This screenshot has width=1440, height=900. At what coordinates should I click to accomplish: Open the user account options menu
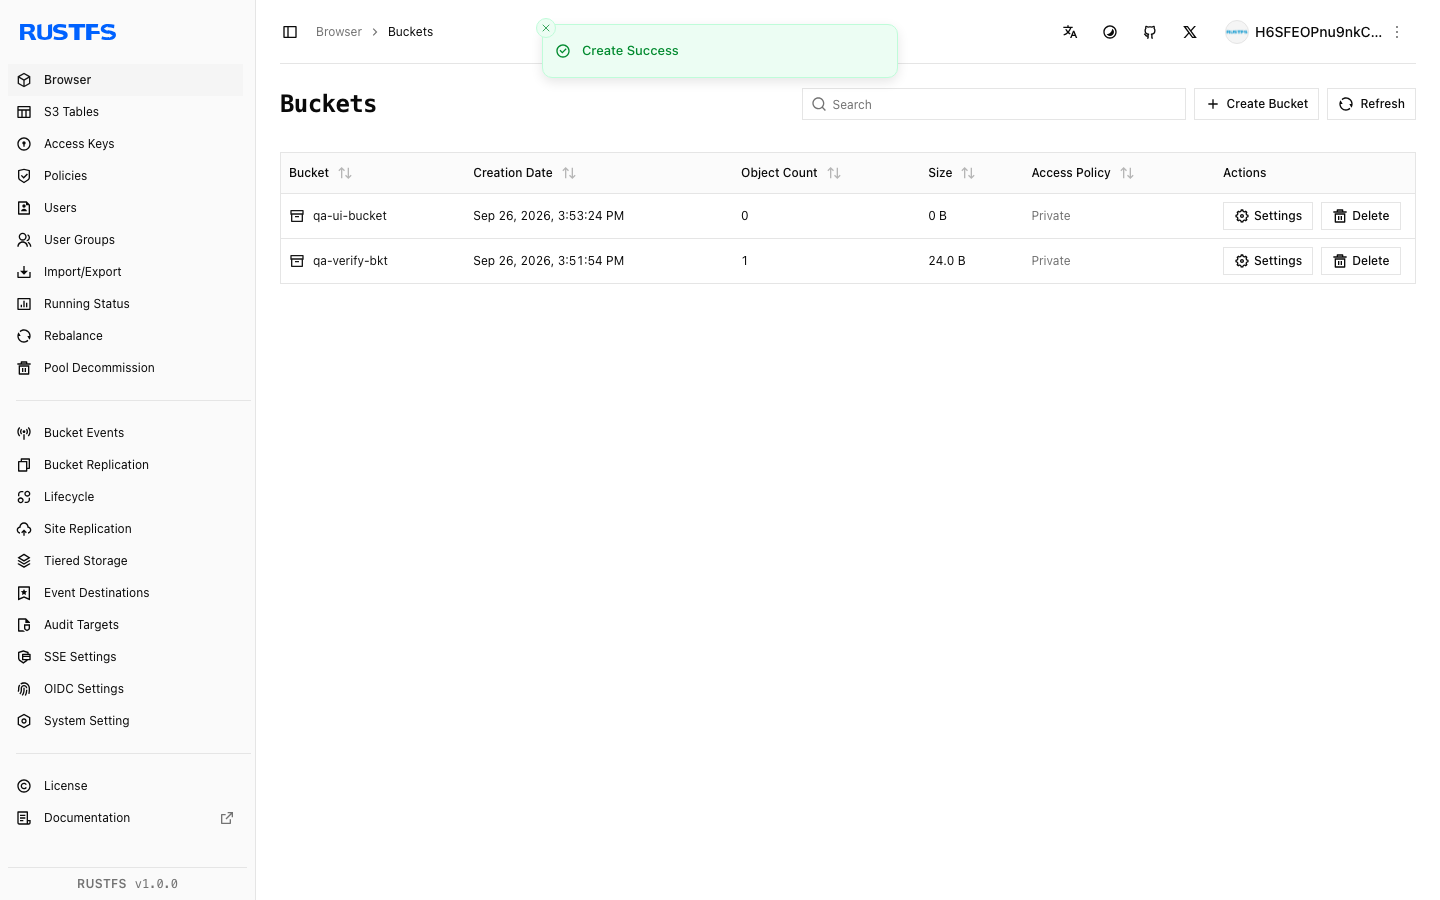click(1397, 32)
